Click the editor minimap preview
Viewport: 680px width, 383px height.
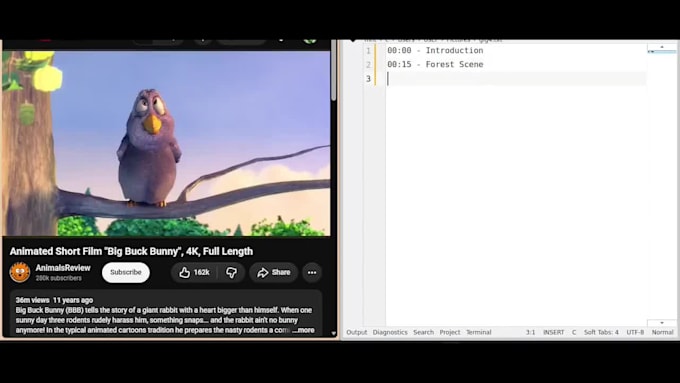coord(661,52)
